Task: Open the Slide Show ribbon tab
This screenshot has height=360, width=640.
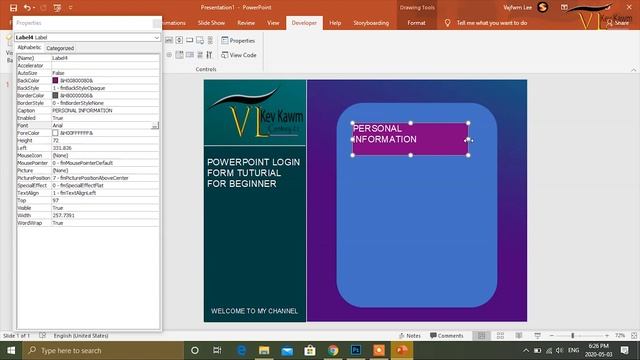Action: (x=211, y=23)
